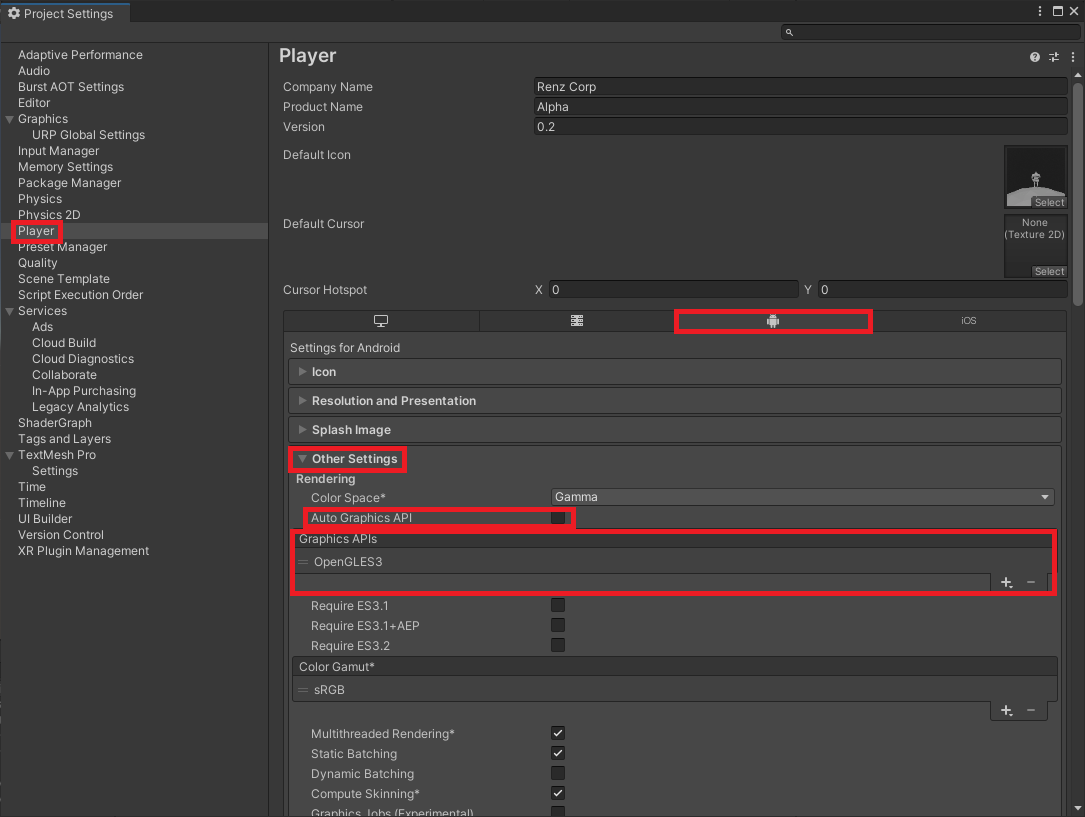Open the Color Space dropdown
The image size is (1085, 817).
[803, 497]
